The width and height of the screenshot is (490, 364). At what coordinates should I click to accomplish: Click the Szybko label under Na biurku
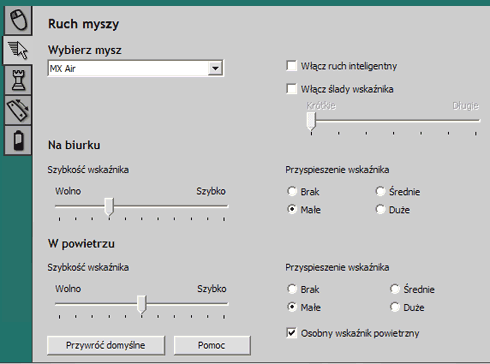(211, 191)
